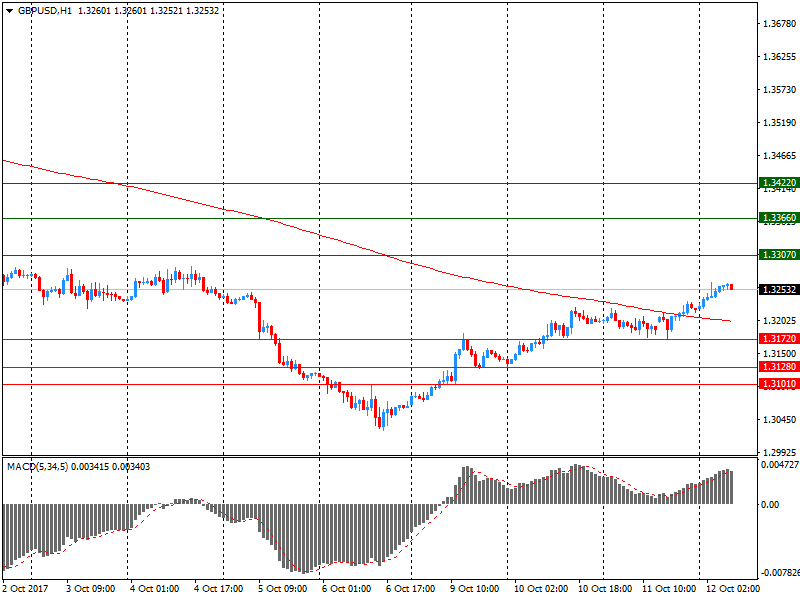800x600 pixels.
Task: Select the 1.34220 green level price label
Action: (779, 183)
